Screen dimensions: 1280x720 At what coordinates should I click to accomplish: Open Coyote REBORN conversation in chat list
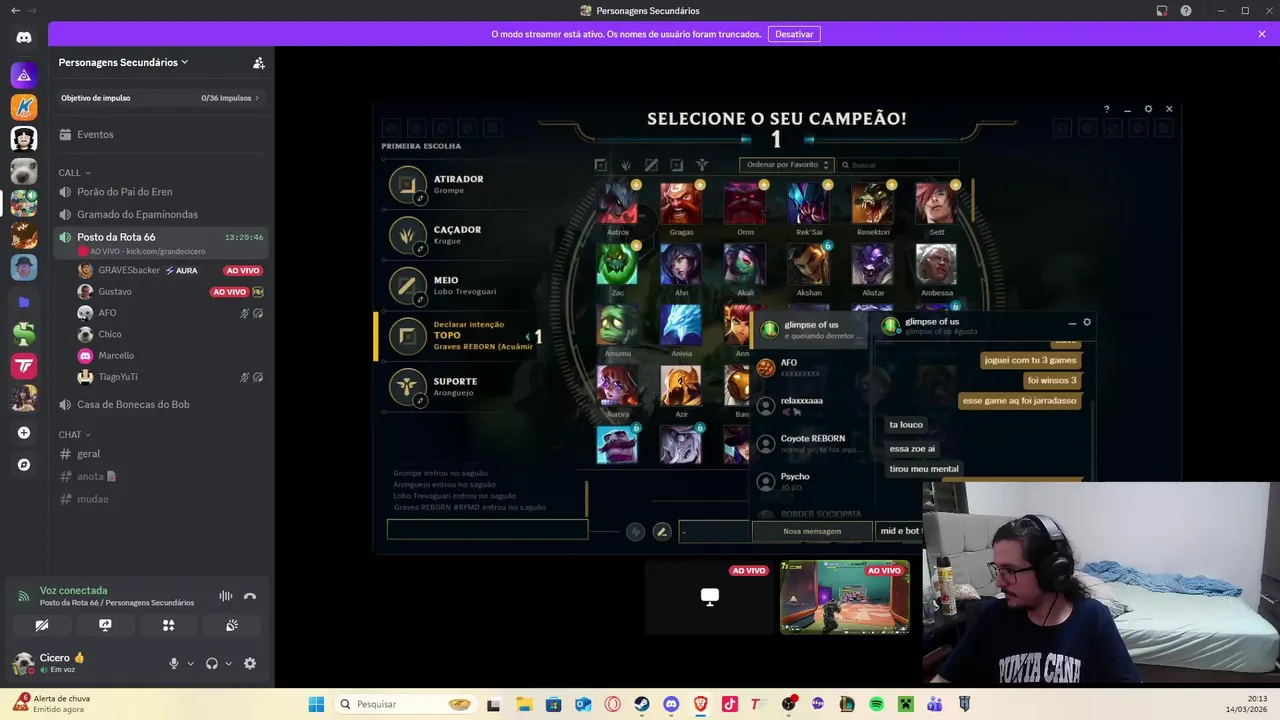(x=811, y=443)
